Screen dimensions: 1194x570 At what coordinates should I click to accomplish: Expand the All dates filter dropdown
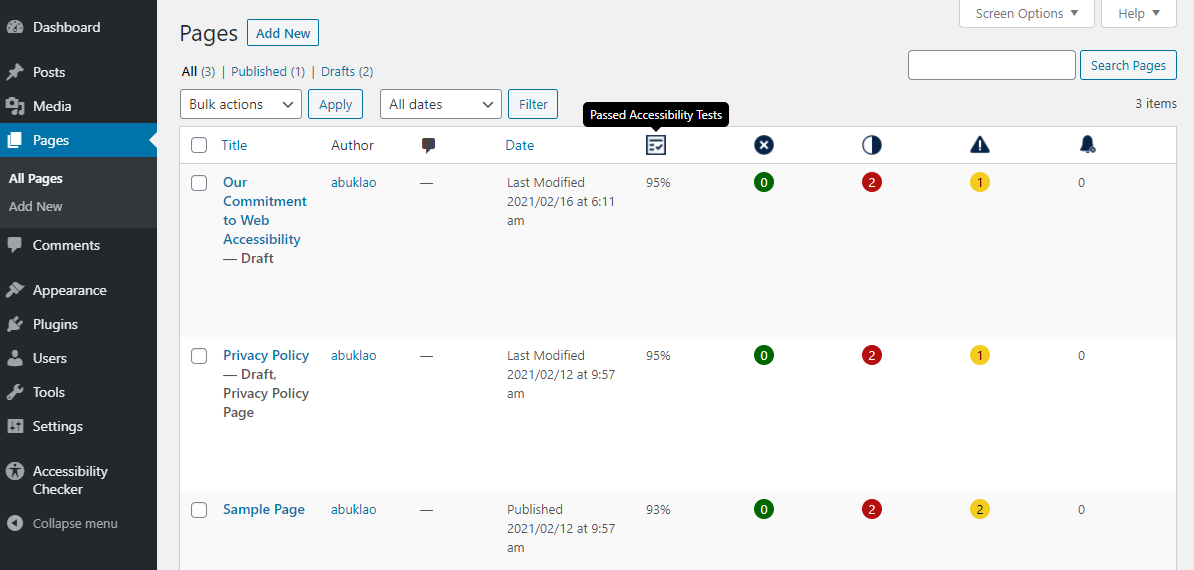[441, 104]
